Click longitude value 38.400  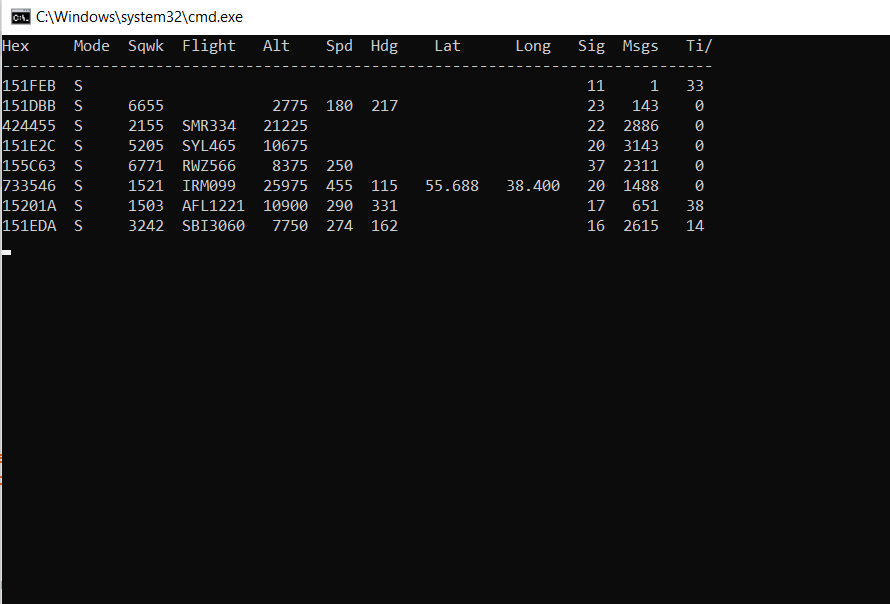(x=533, y=186)
